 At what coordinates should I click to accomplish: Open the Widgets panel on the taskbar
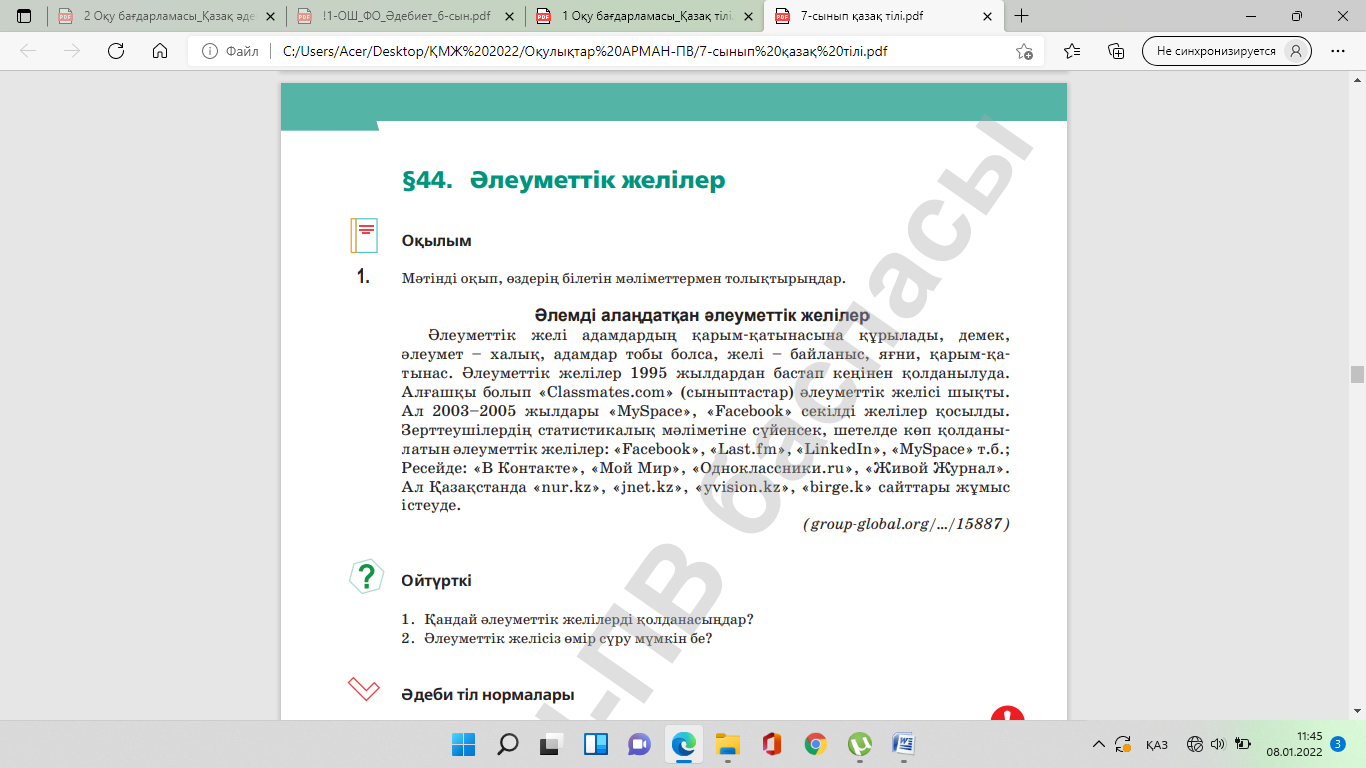pyautogui.click(x=595, y=744)
